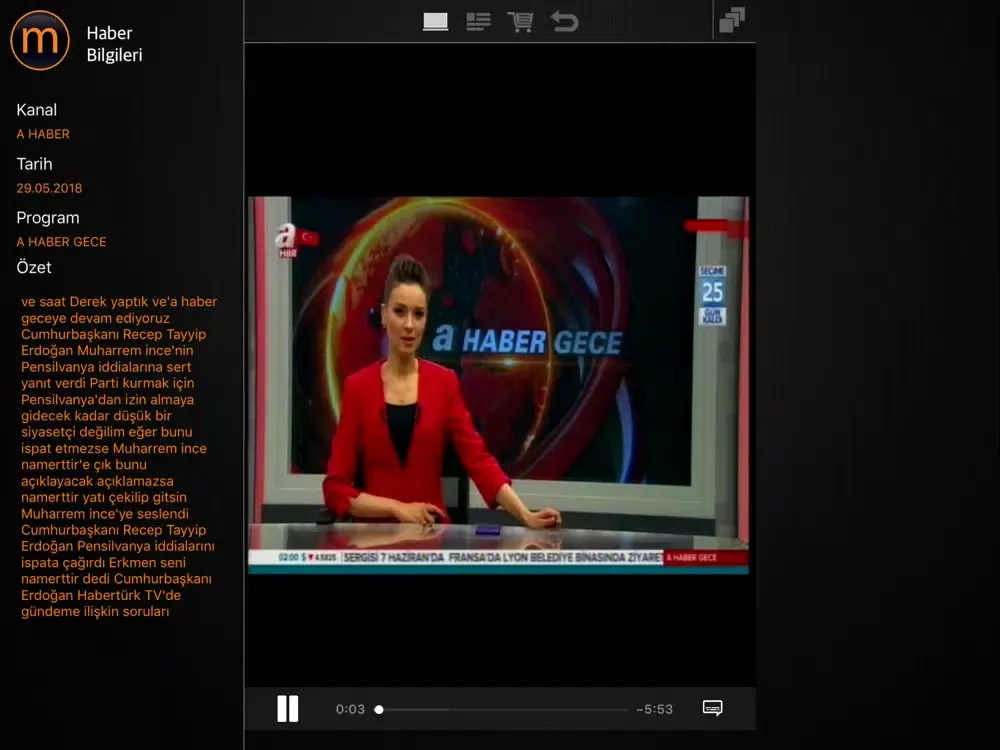This screenshot has height=750, width=1000.
Task: Click the Tarih label
Action: coord(34,164)
